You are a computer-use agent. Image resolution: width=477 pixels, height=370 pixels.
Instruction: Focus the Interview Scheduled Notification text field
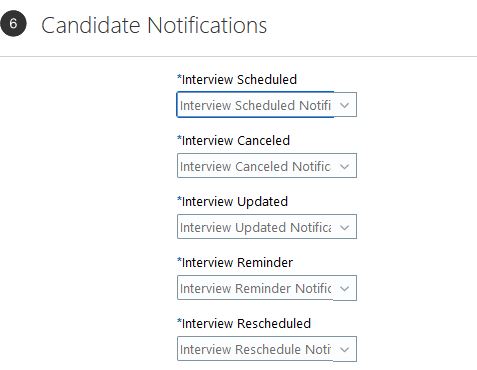pos(255,105)
